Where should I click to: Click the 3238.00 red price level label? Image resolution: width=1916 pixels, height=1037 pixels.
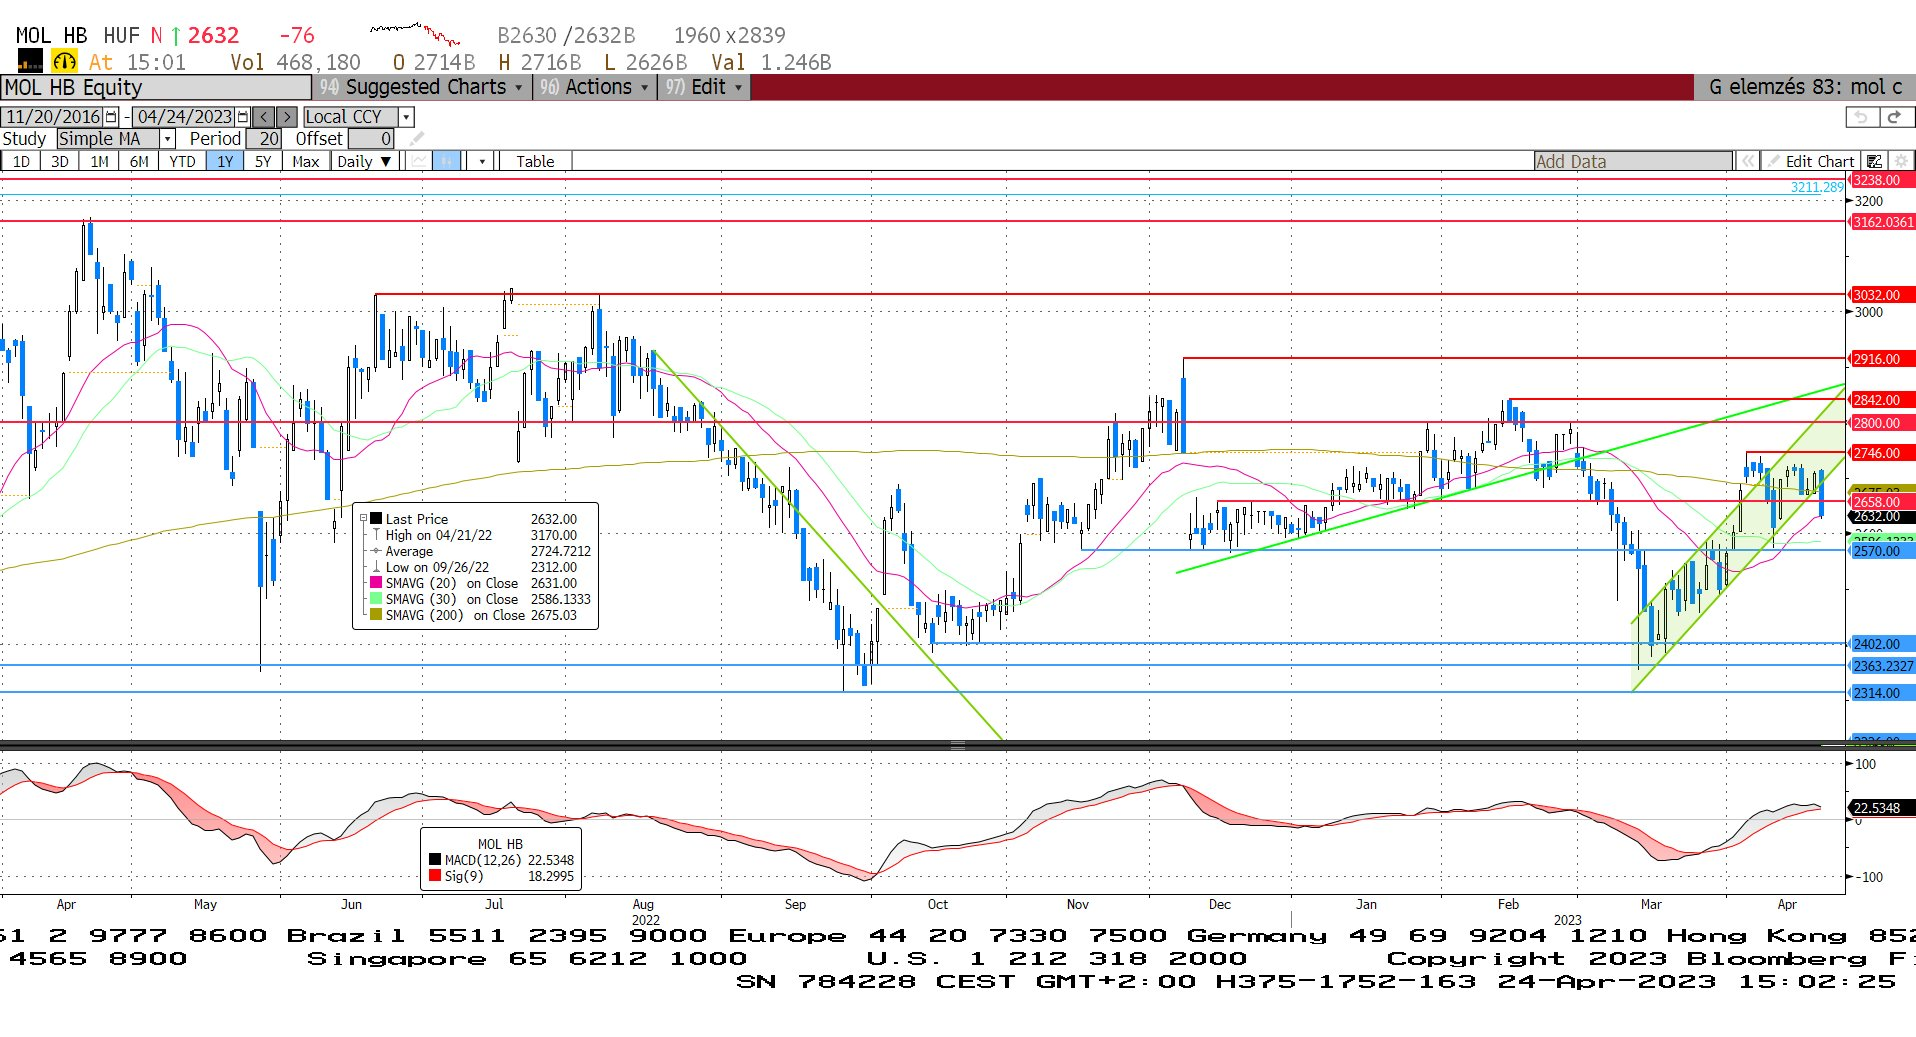(1881, 181)
